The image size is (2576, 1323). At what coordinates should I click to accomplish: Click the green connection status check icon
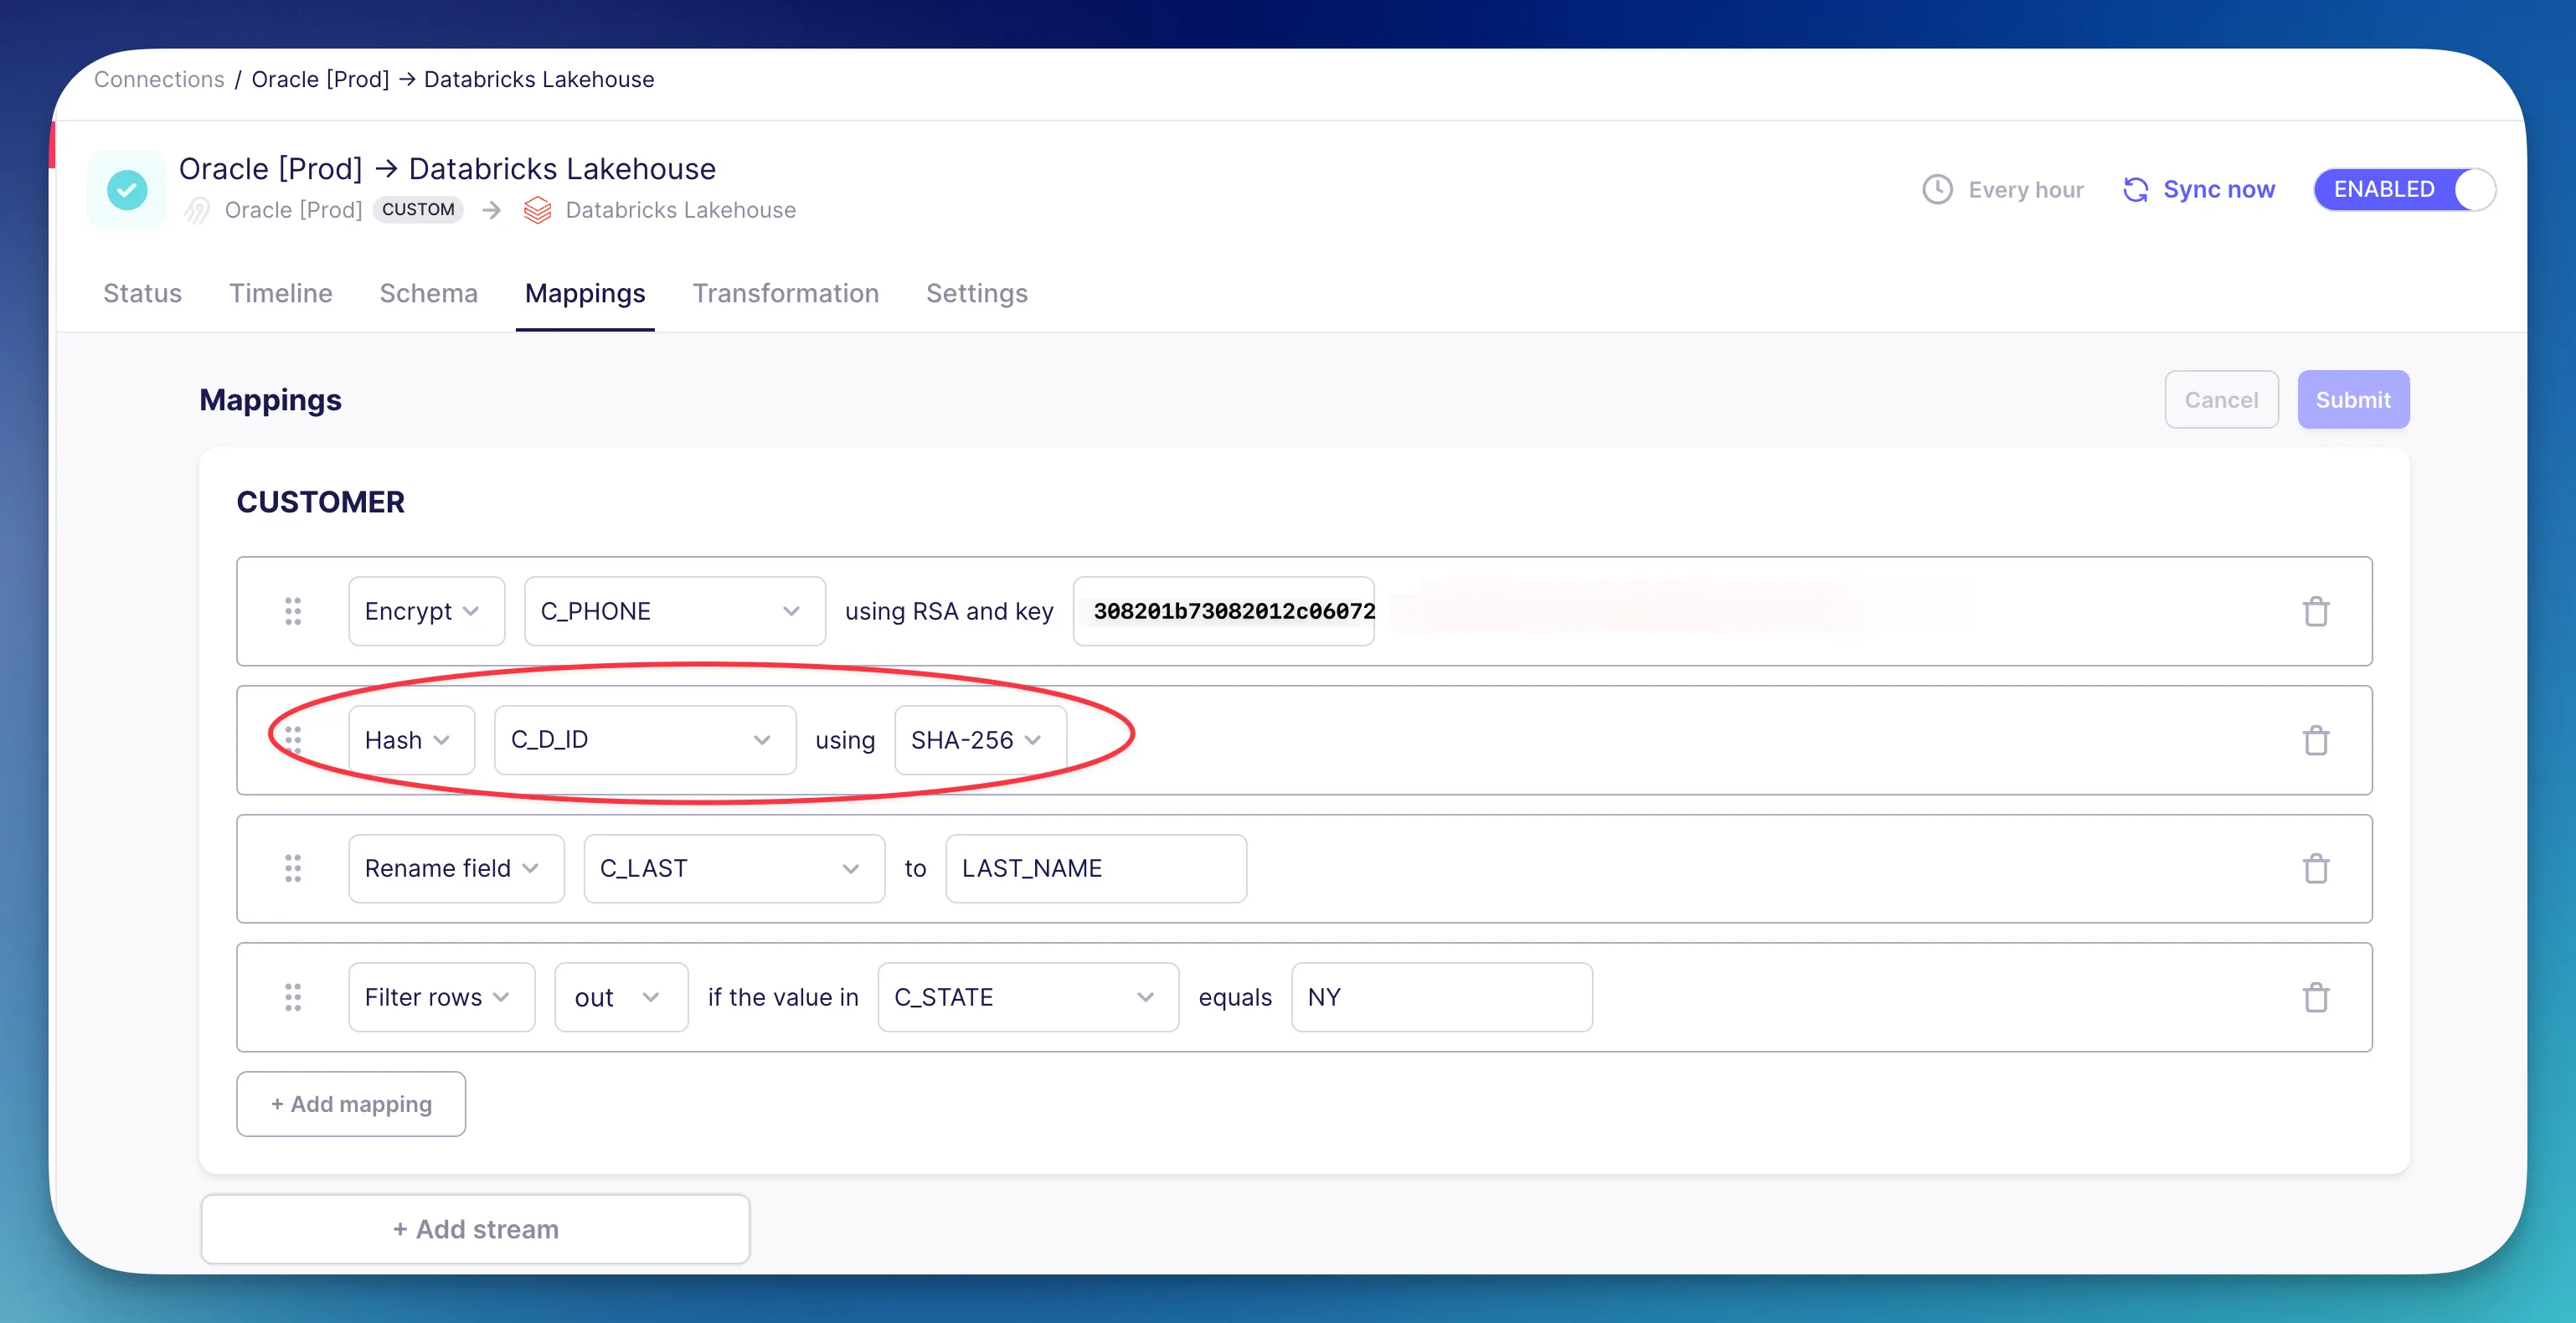click(x=127, y=189)
